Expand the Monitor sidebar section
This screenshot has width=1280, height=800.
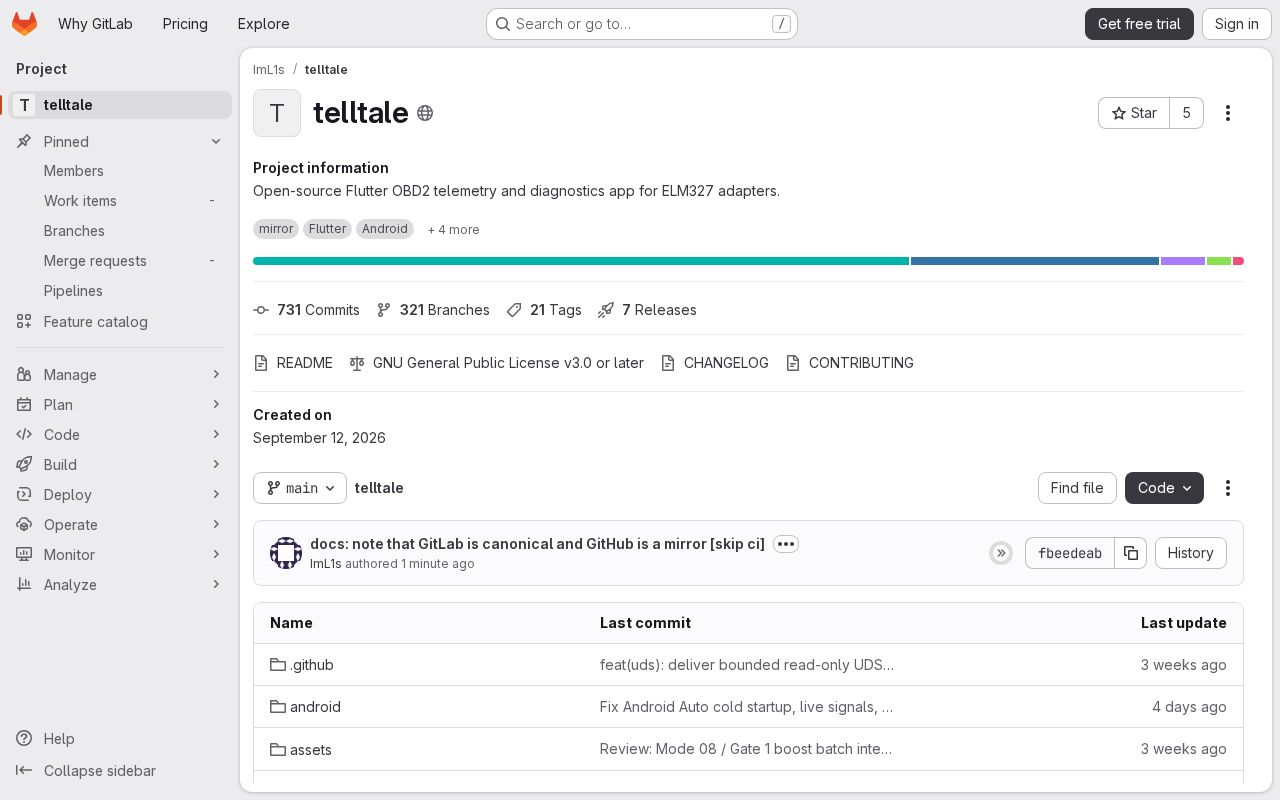coord(120,555)
